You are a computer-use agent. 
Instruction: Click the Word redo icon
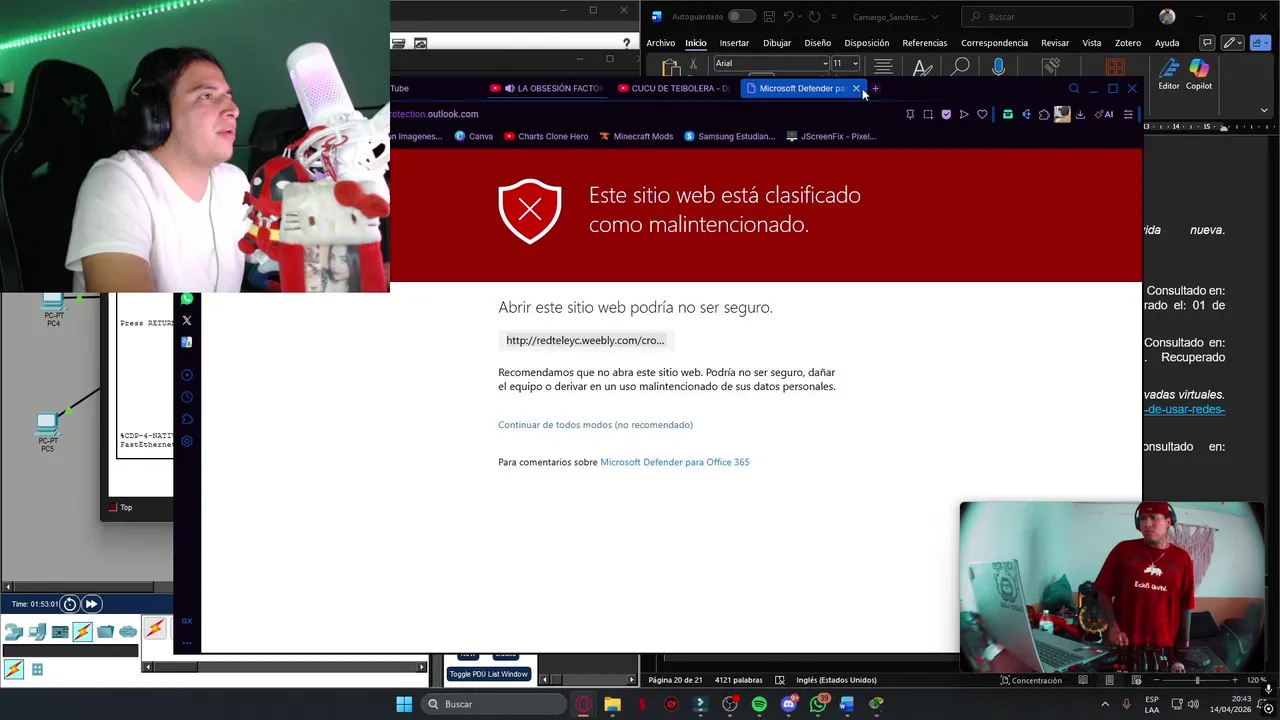click(x=814, y=16)
